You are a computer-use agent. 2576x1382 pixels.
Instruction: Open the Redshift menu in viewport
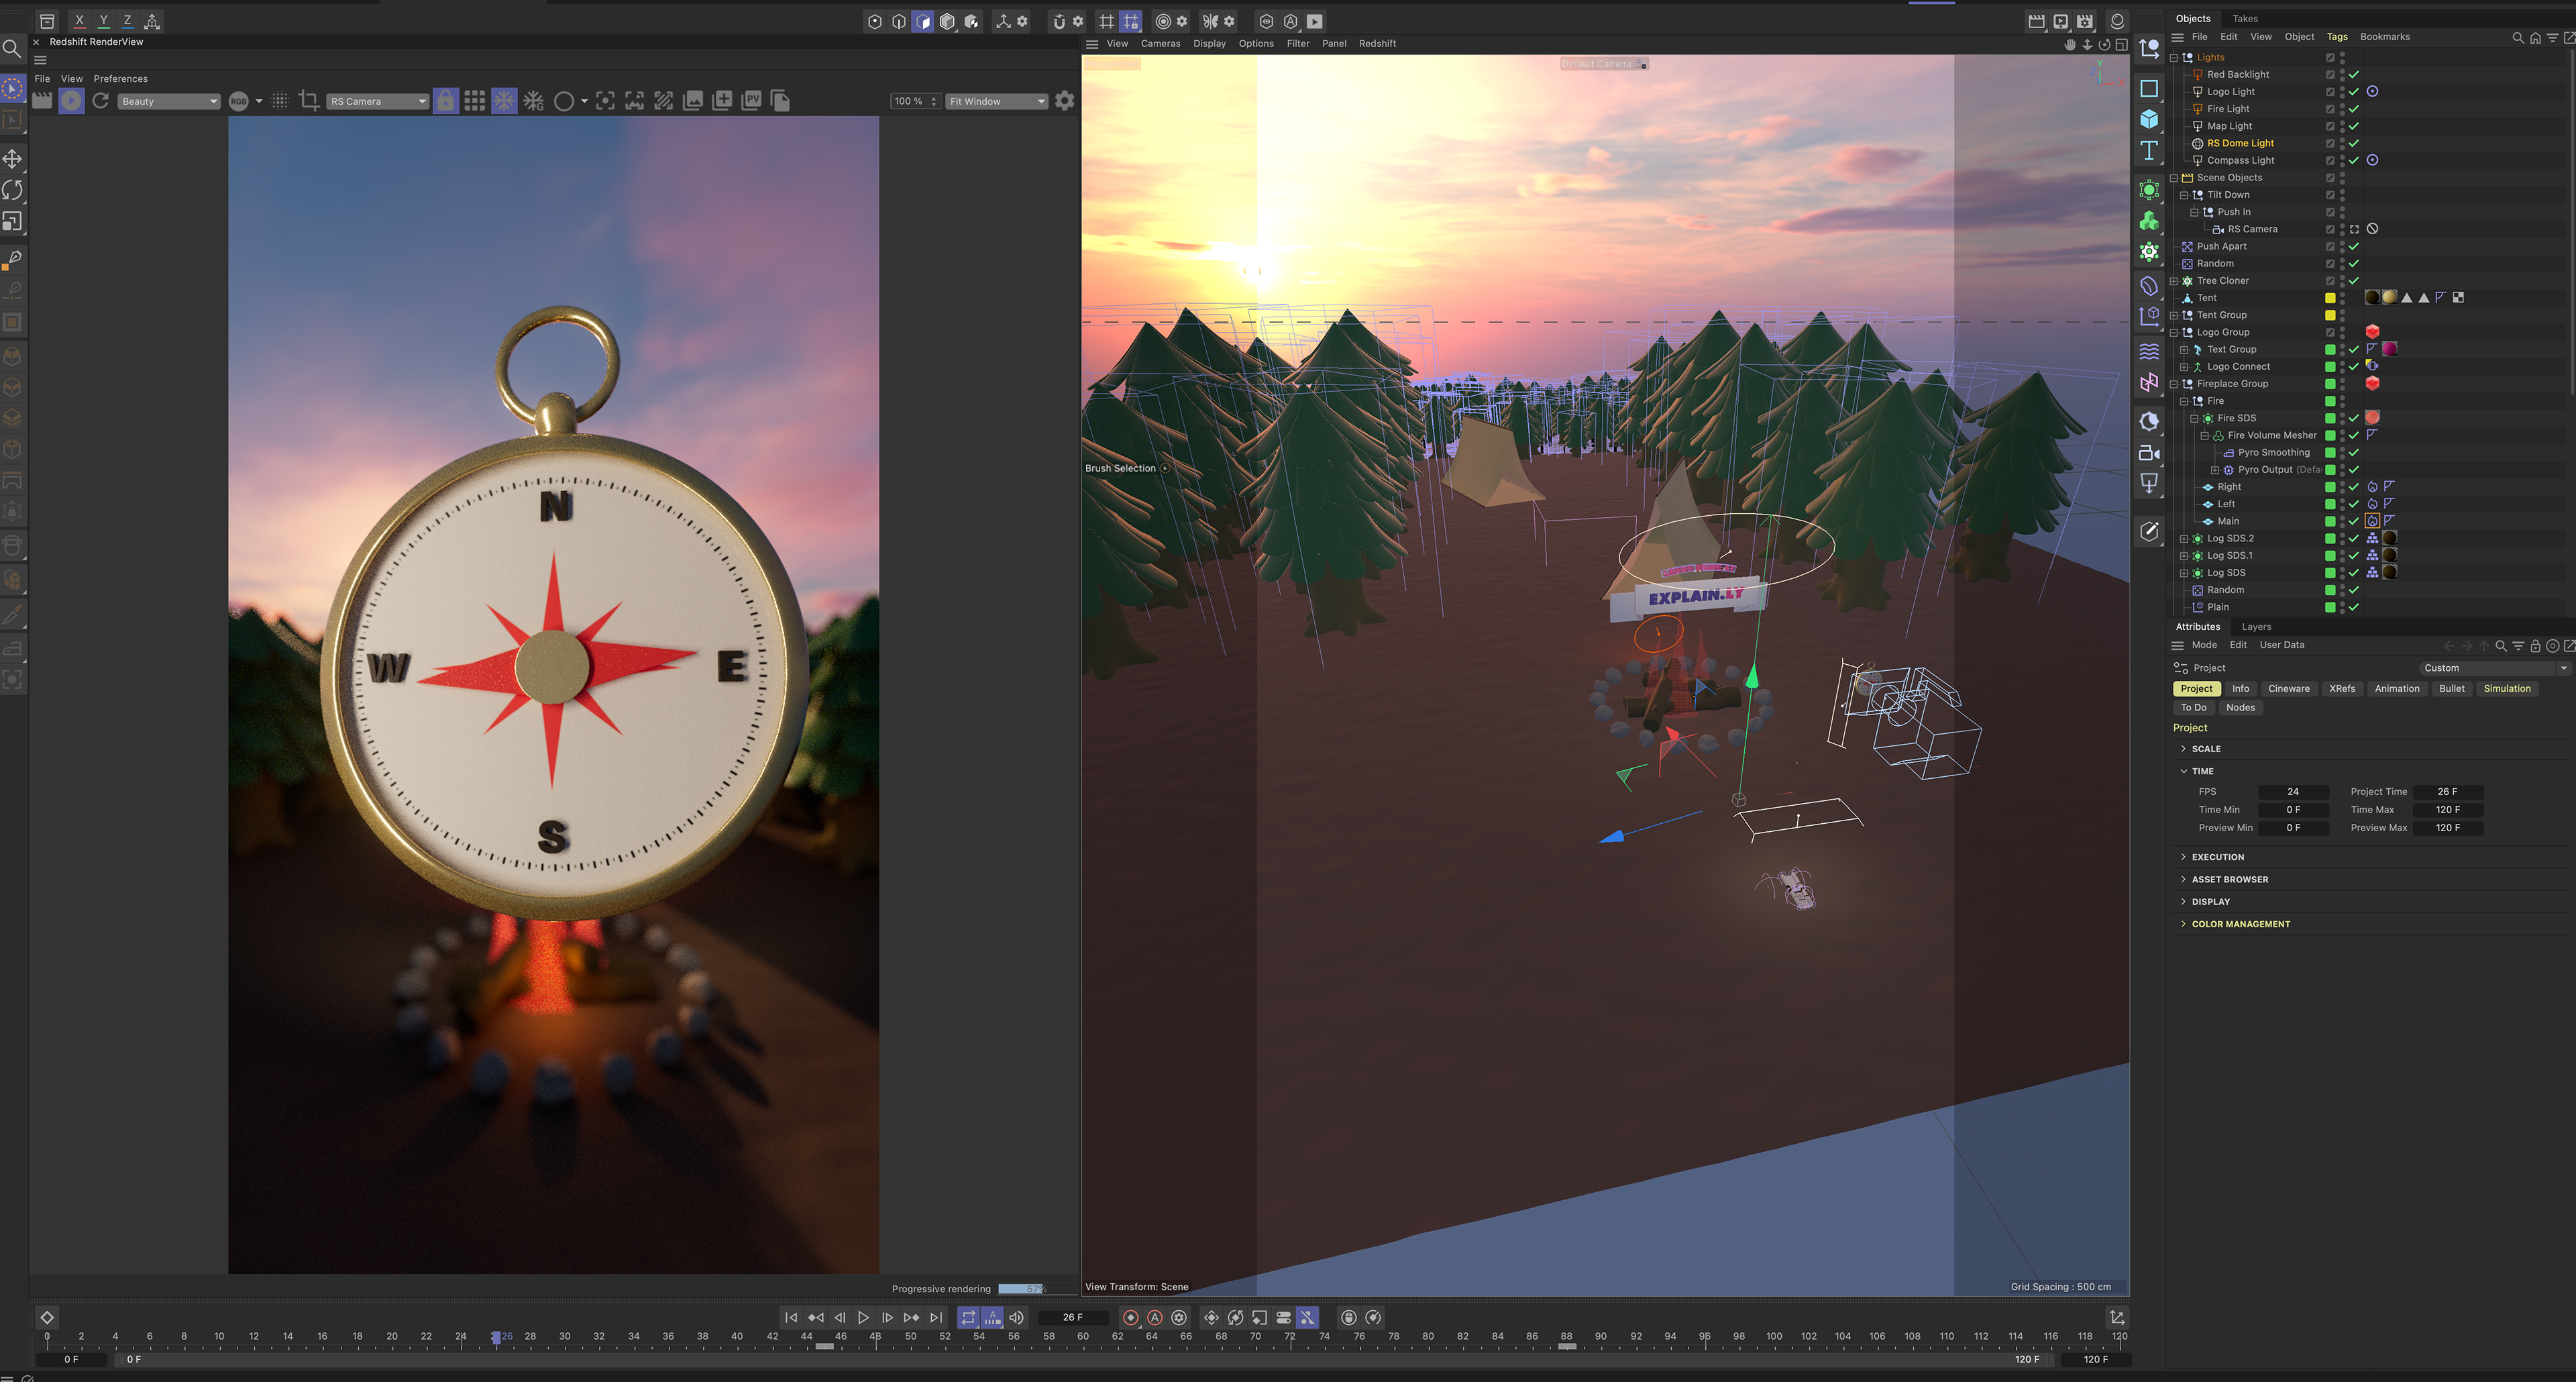click(x=1377, y=44)
